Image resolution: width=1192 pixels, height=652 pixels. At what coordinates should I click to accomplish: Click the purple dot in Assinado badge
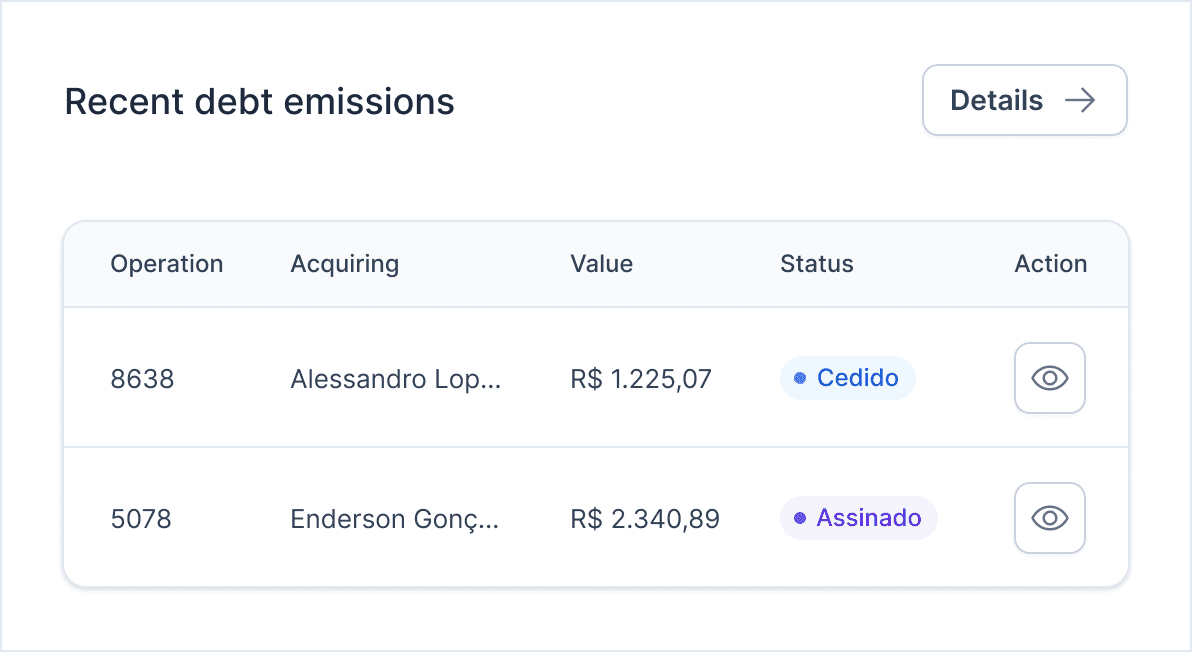point(800,518)
